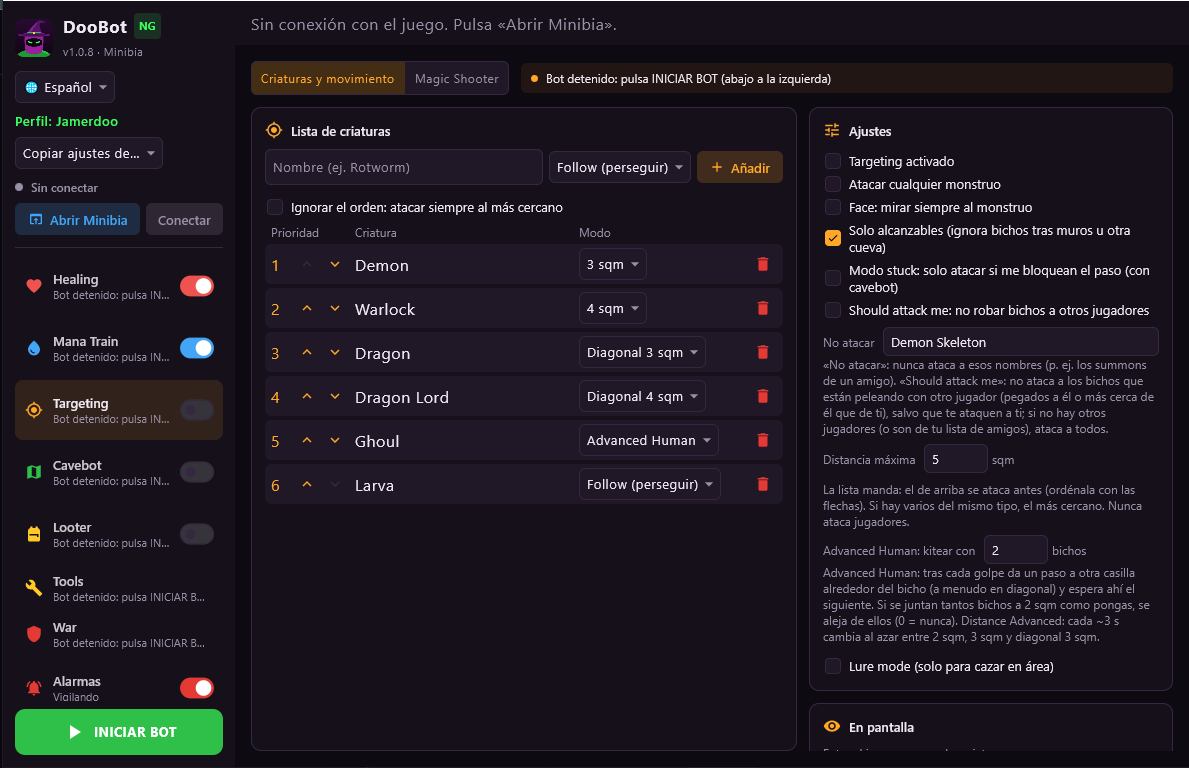Open the new creature mode dropdown
The image size is (1189, 768).
pyautogui.click(x=620, y=168)
